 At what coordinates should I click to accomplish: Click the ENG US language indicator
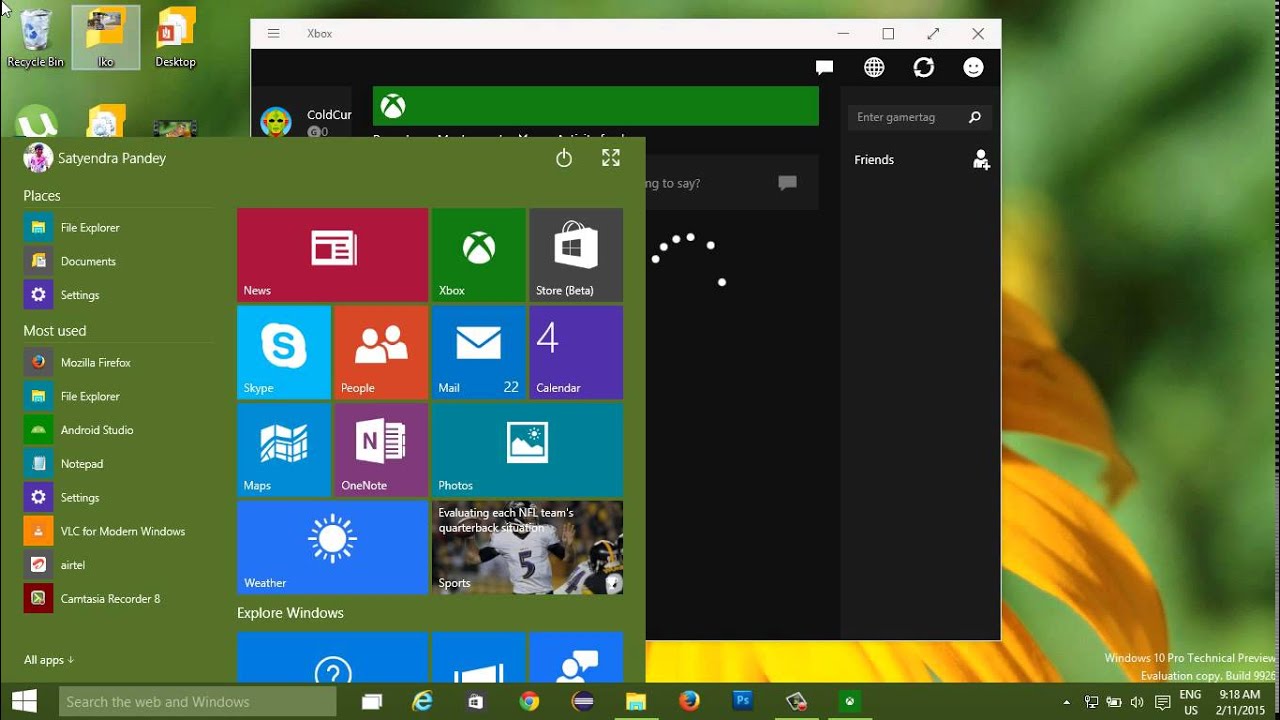[1190, 702]
